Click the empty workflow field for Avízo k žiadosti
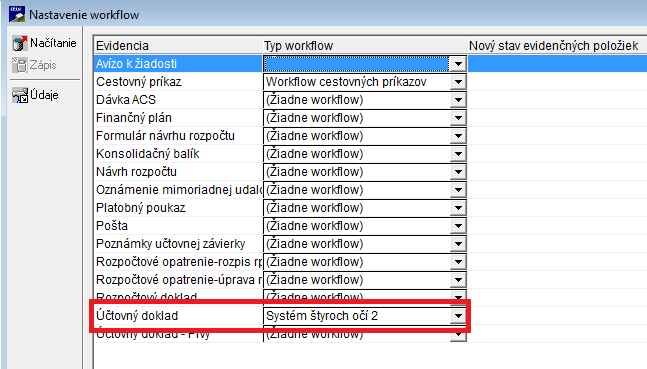The height and width of the screenshot is (369, 647). 357,64
